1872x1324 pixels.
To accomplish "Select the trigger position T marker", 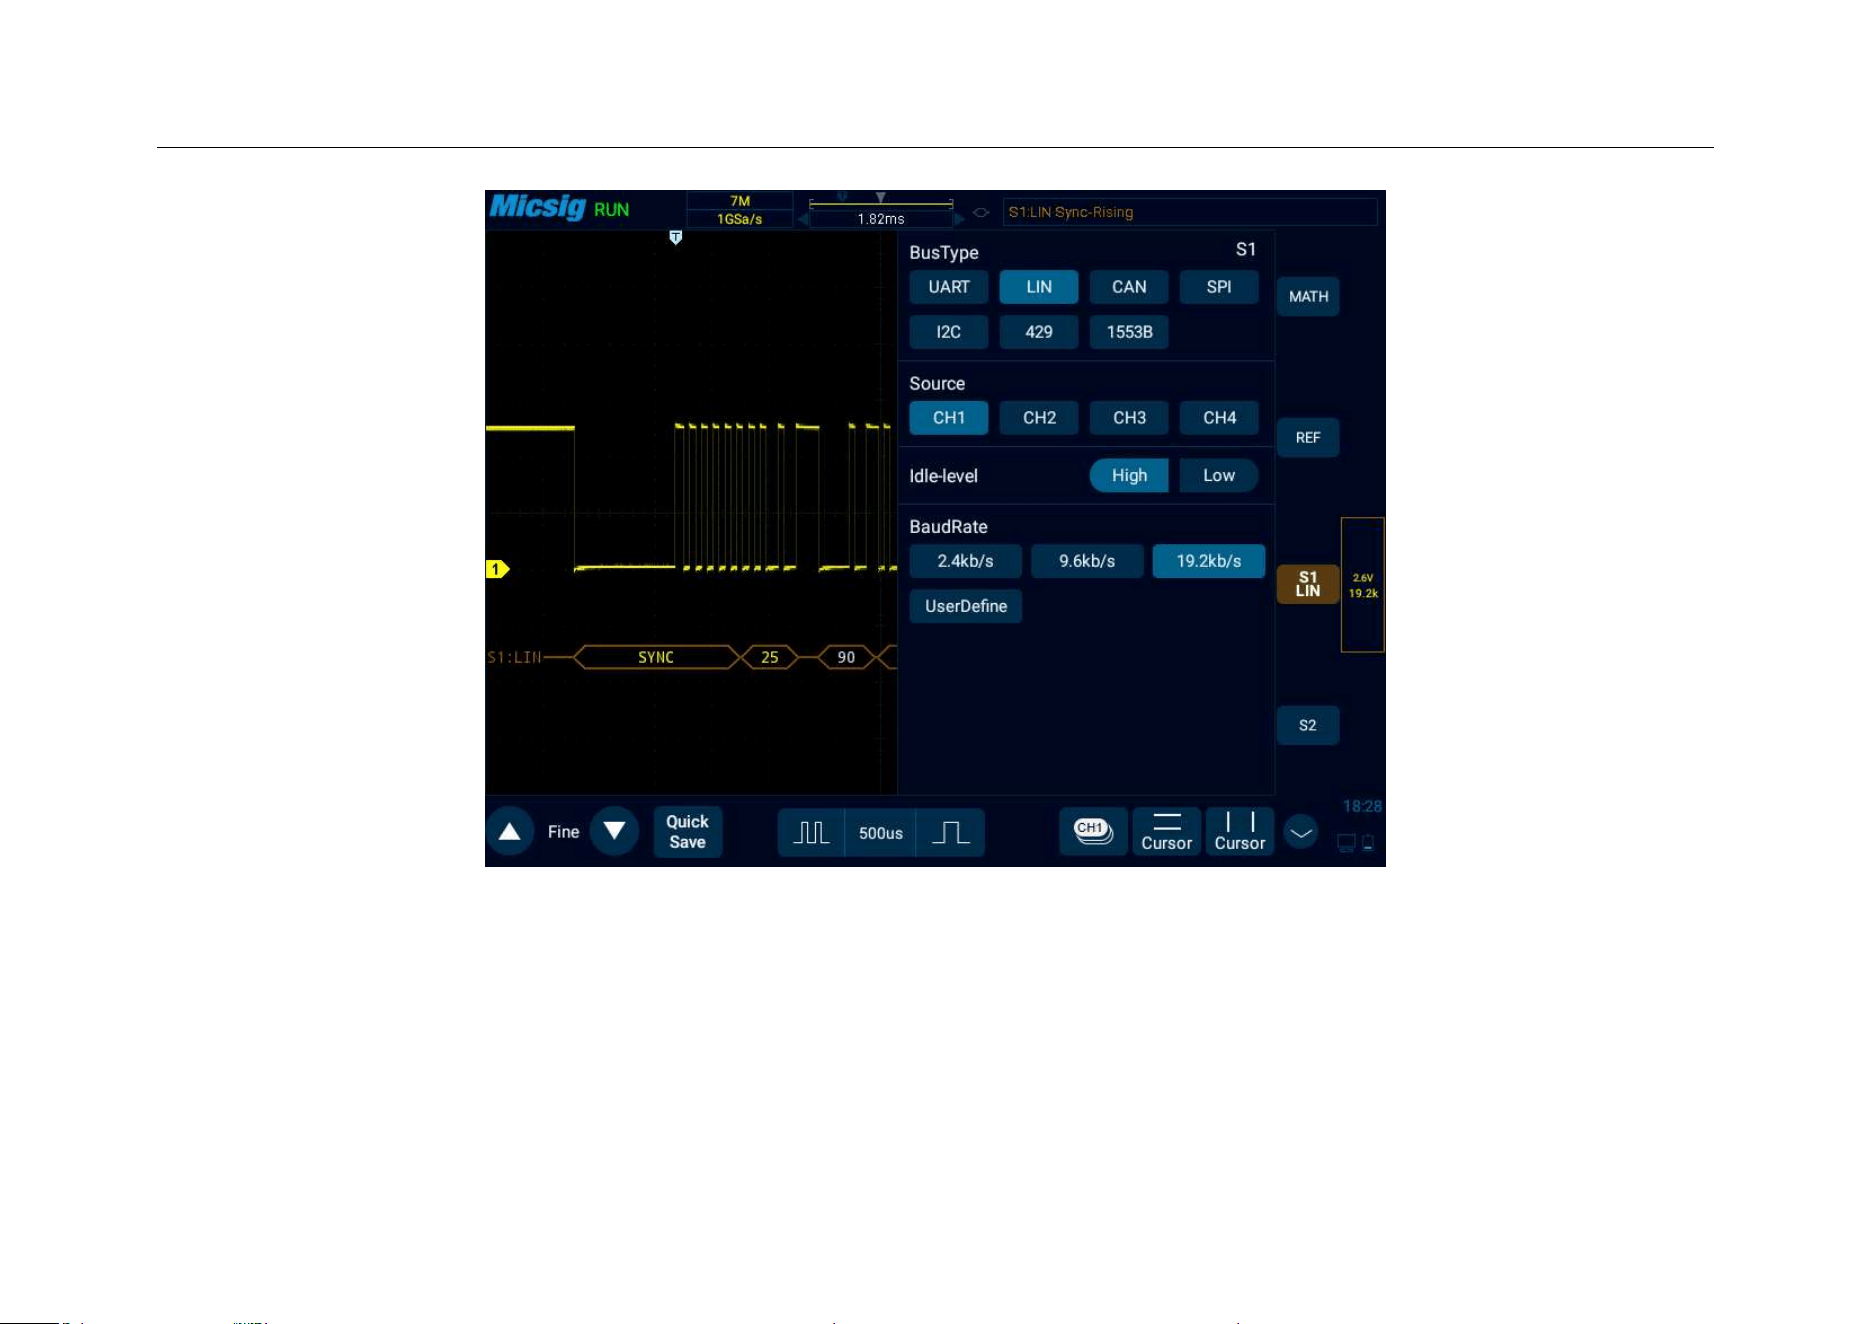I will click(x=676, y=238).
